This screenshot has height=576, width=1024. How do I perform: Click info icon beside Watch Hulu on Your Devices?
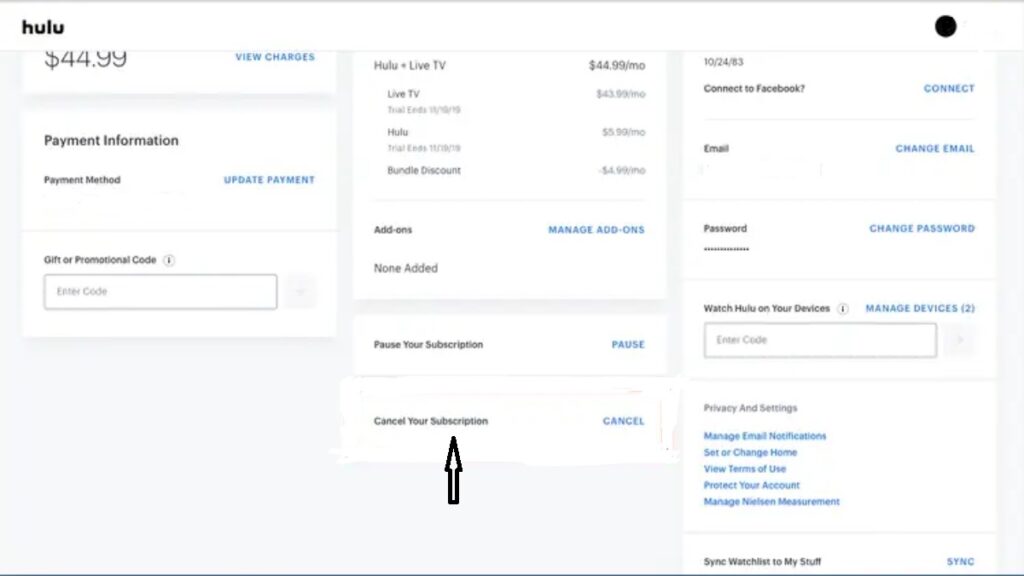[x=843, y=309]
